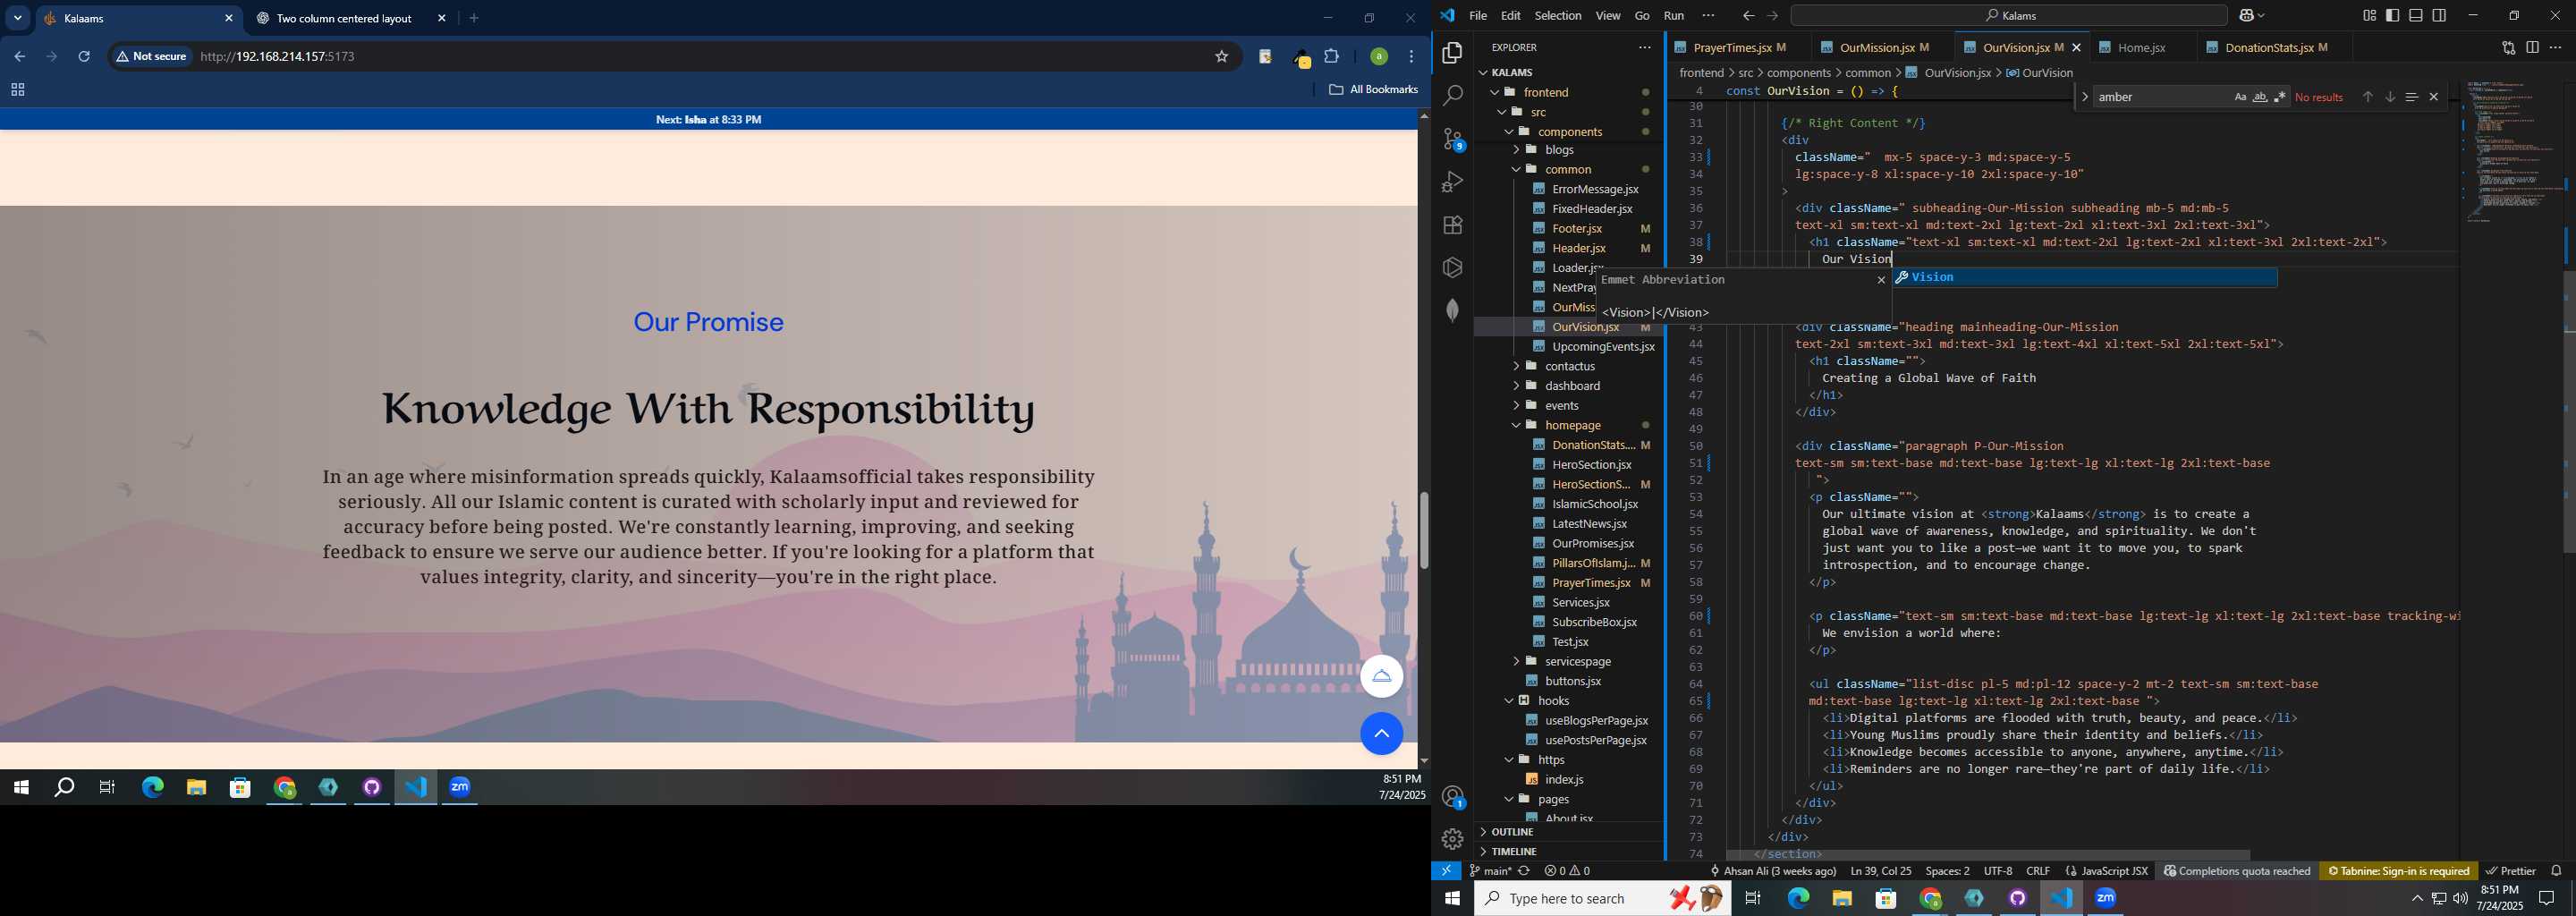Expand the contactus folder
2576x916 pixels.
point(1570,367)
